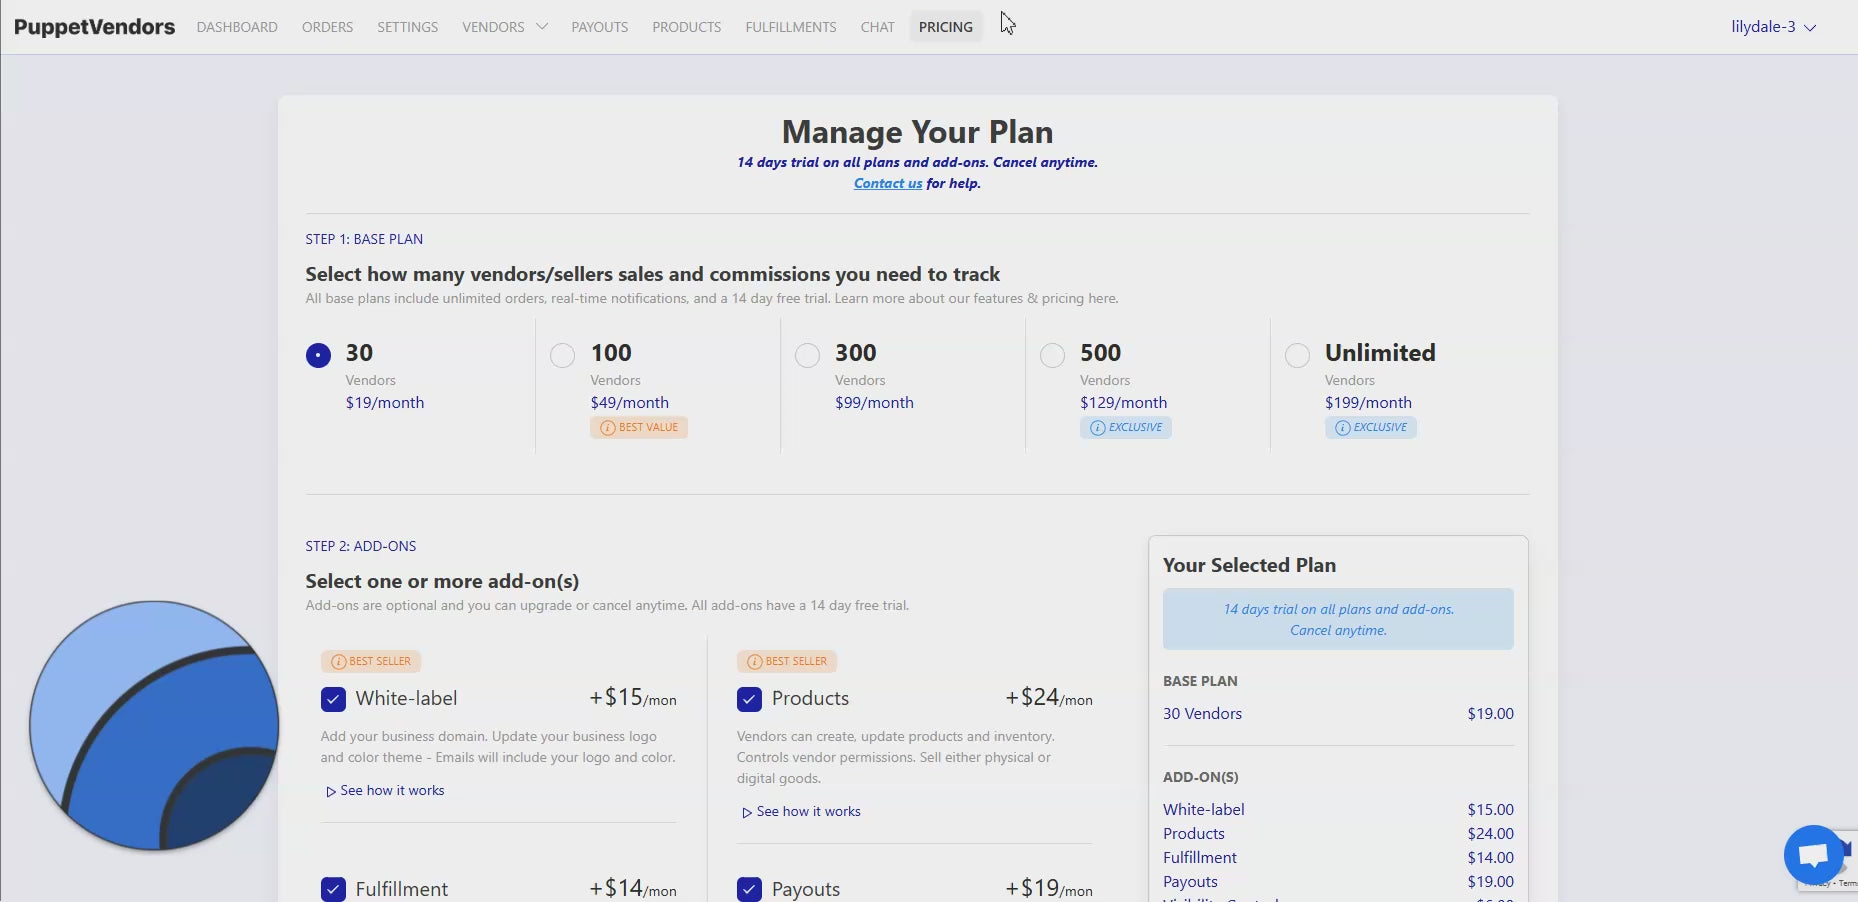Click the Exclusive badge under 500 Vendors
Image resolution: width=1858 pixels, height=902 pixels.
point(1126,427)
